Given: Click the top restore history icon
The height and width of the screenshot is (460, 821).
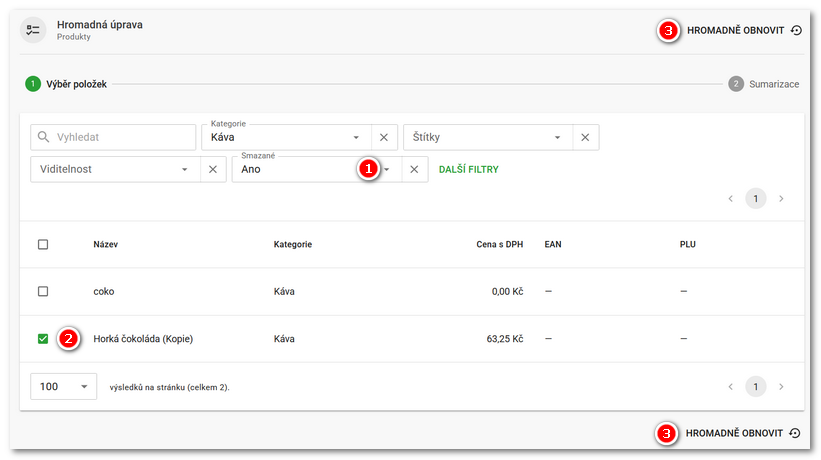Looking at the screenshot, I should pos(796,30).
